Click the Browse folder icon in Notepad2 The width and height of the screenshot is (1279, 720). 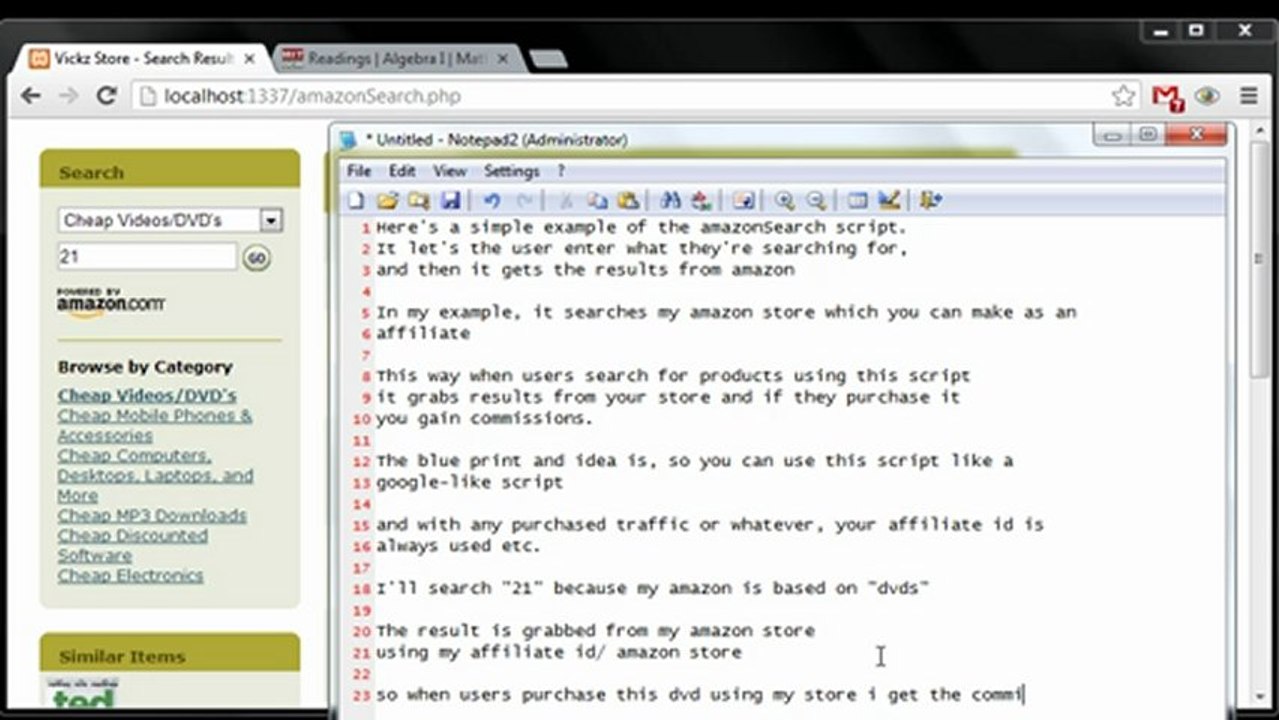(x=418, y=201)
